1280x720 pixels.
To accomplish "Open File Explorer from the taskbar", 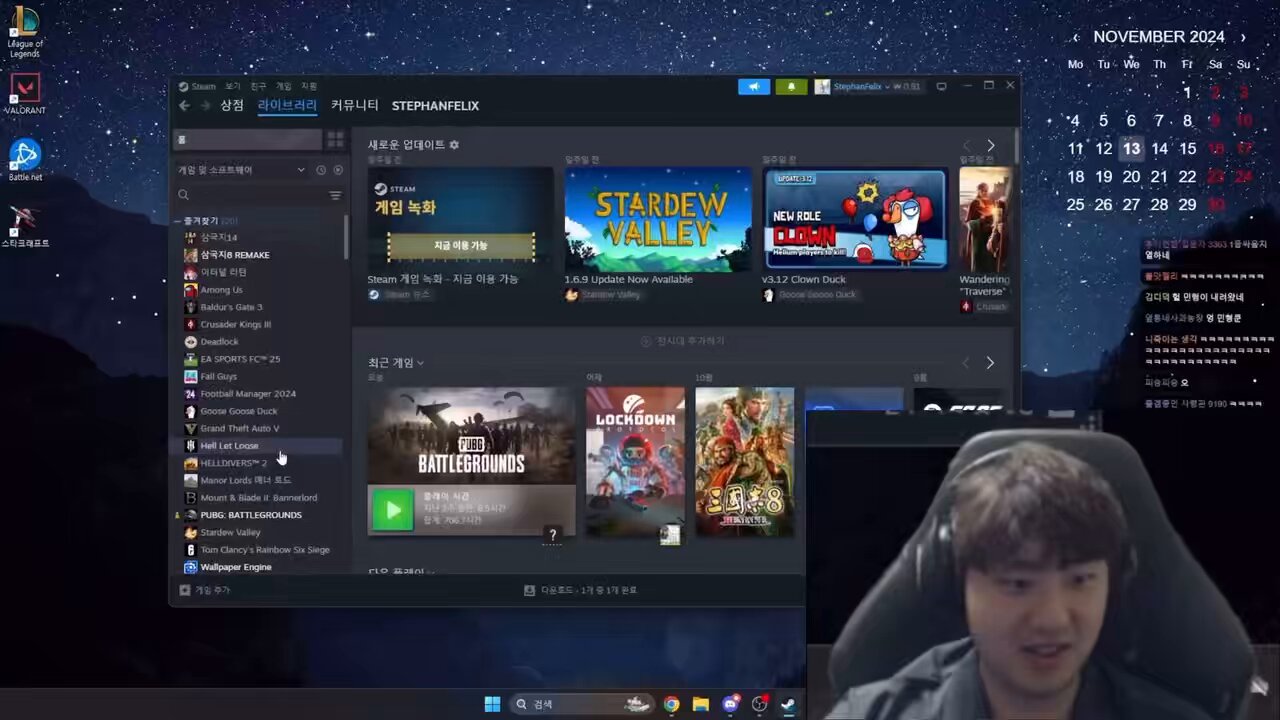I will click(x=701, y=704).
